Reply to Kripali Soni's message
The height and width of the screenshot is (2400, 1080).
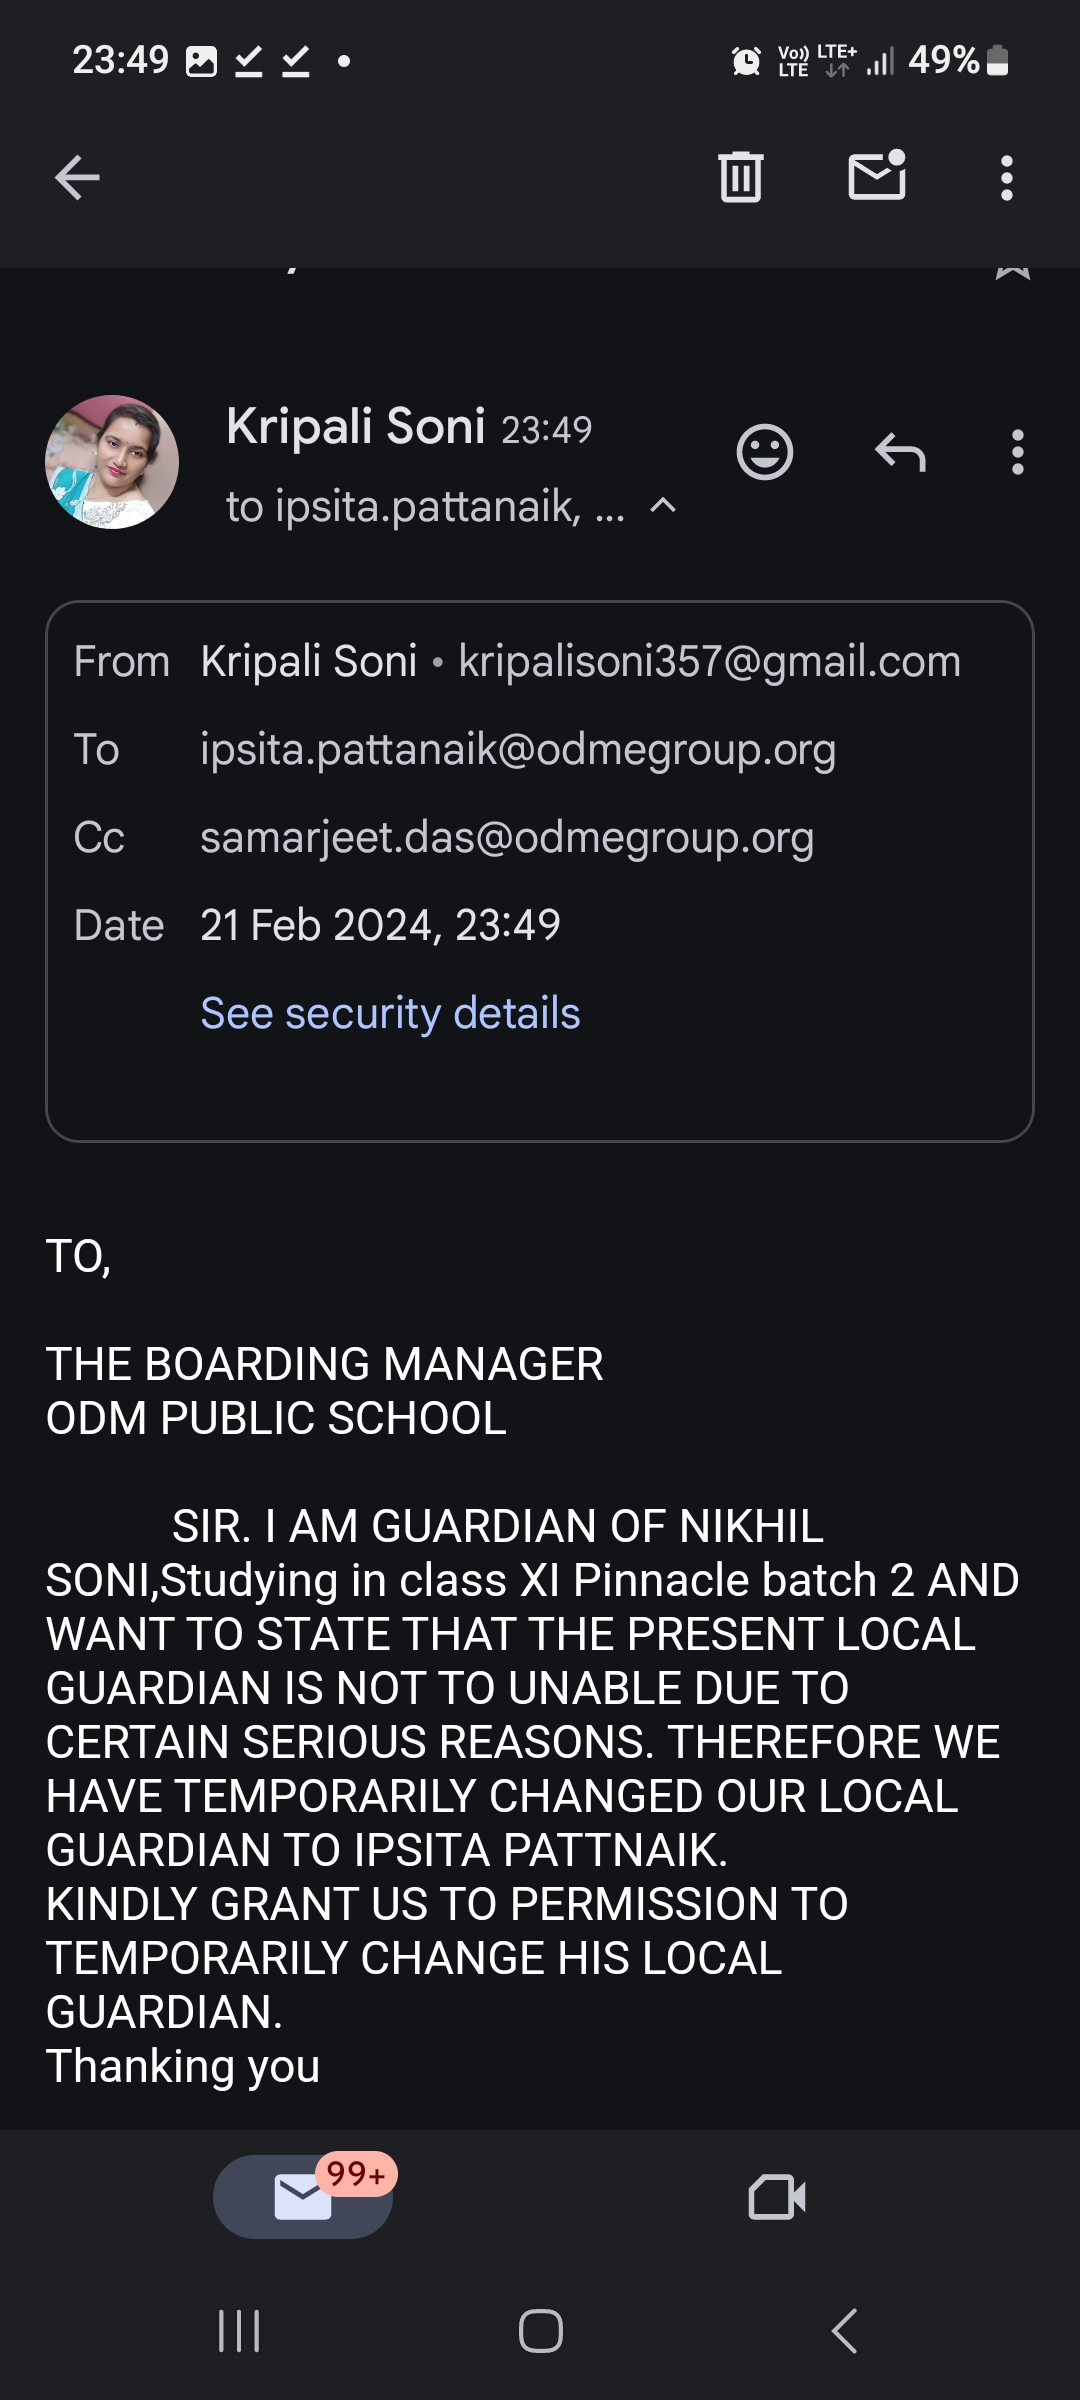(900, 452)
